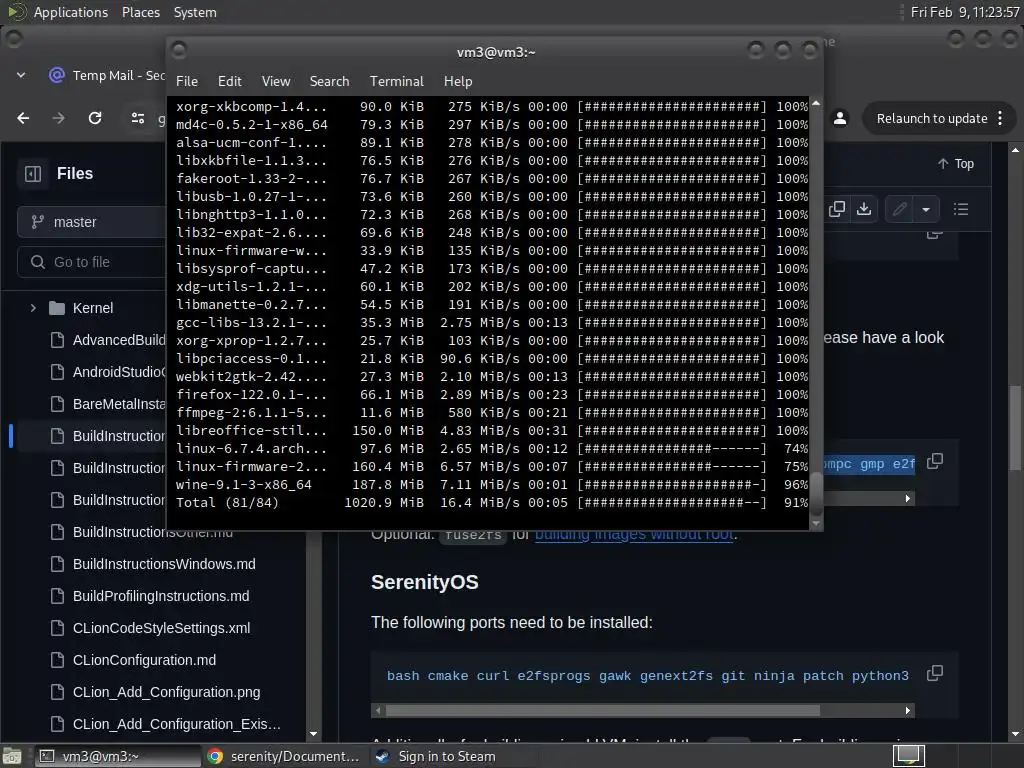This screenshot has height=768, width=1024.
Task: Copy the mpc gmp code block
Action: click(x=935, y=461)
